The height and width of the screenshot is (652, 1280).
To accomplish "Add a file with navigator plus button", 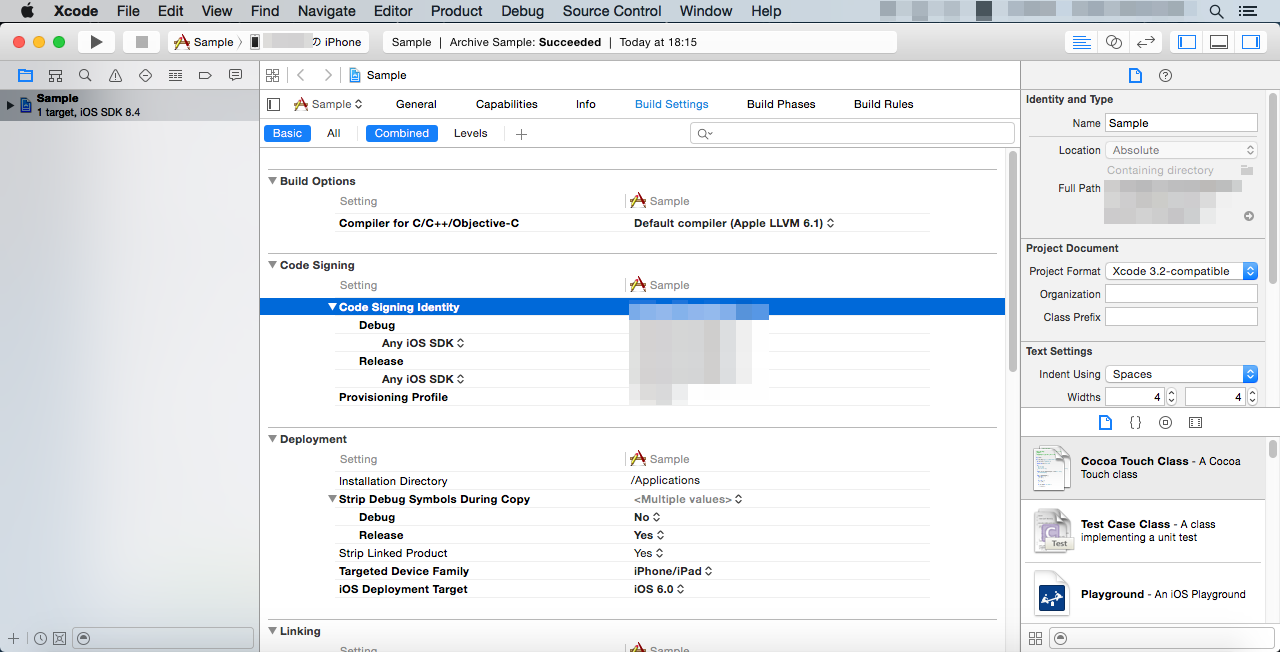I will (x=13, y=638).
